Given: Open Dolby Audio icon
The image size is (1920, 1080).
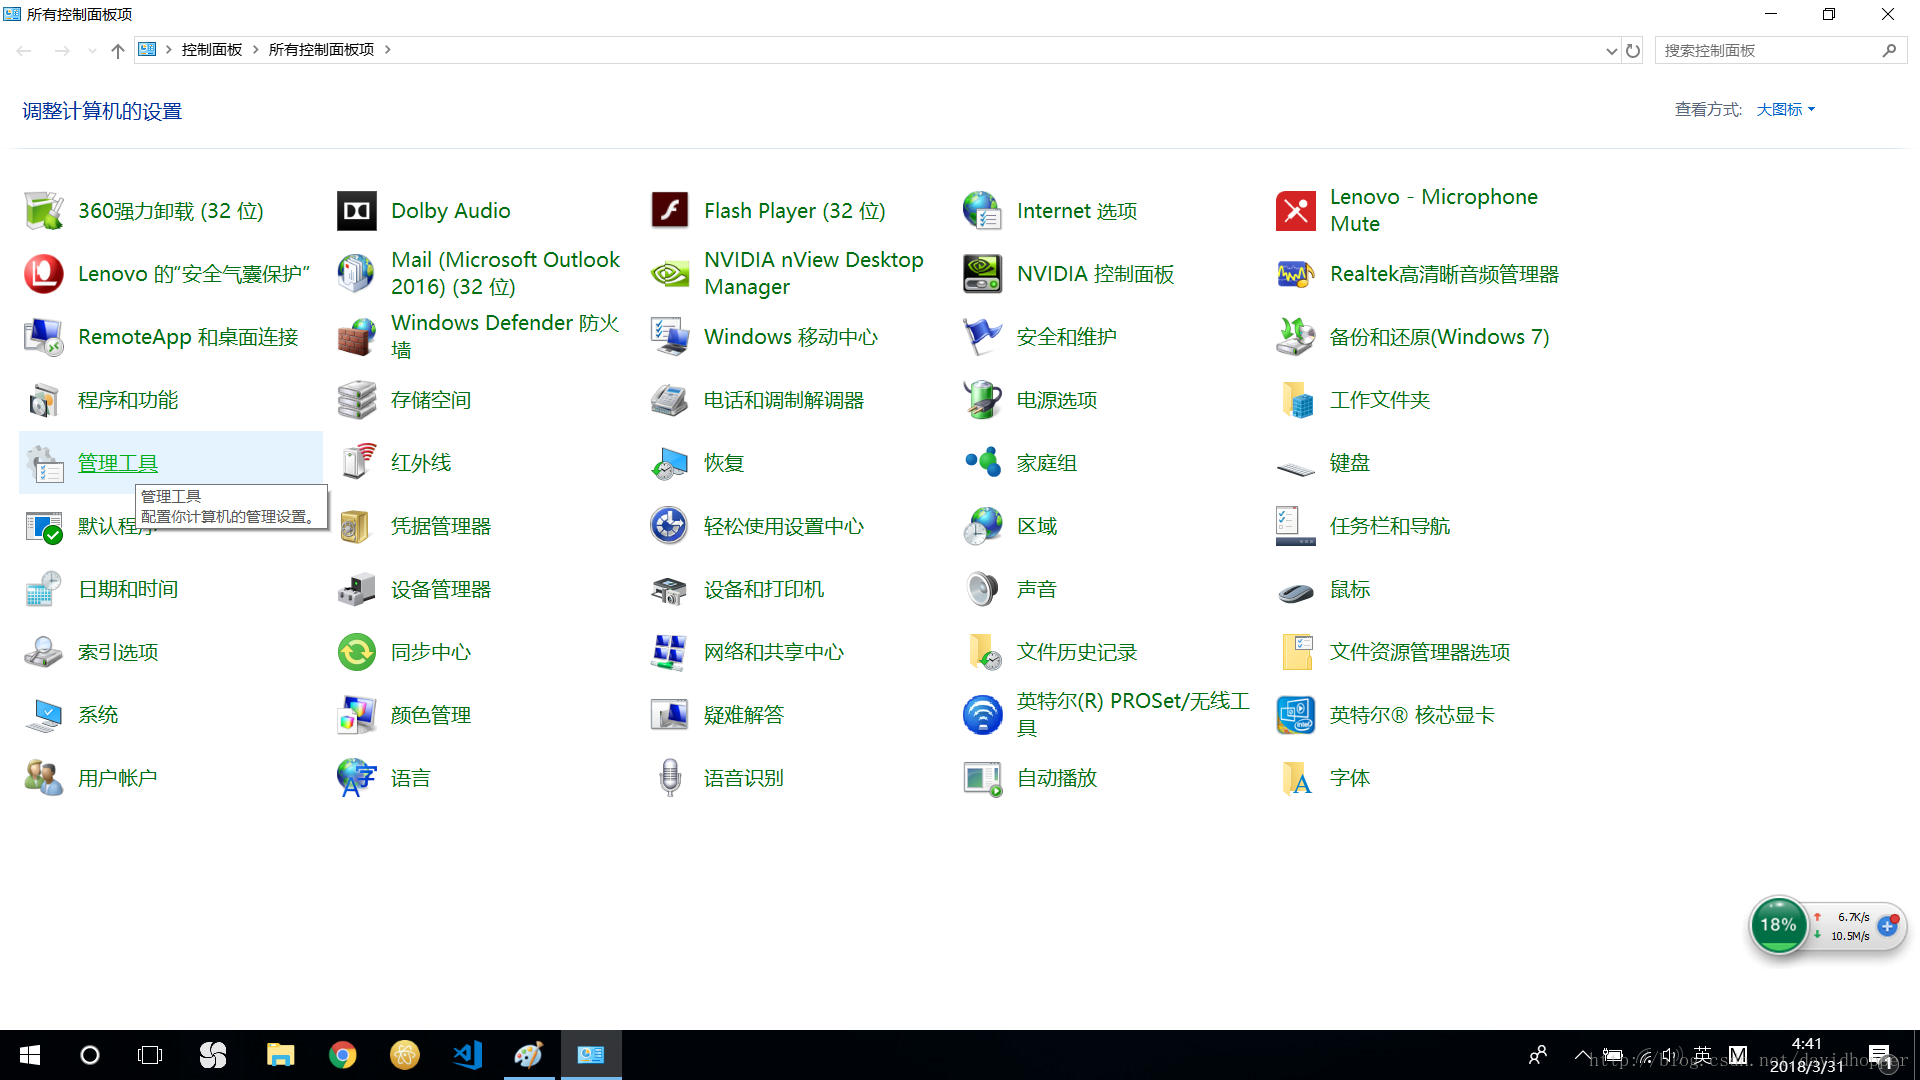Looking at the screenshot, I should pyautogui.click(x=357, y=211).
